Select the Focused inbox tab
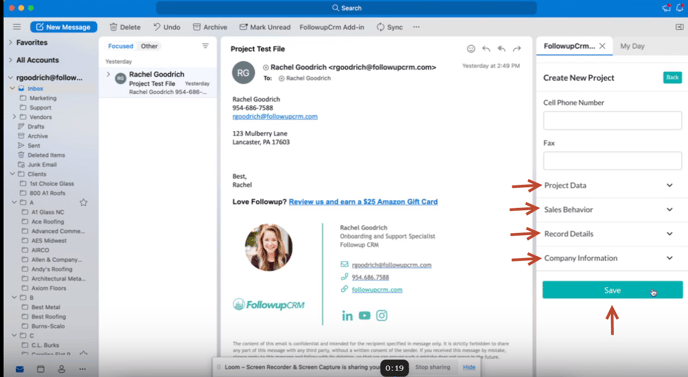The width and height of the screenshot is (688, 377). [120, 46]
